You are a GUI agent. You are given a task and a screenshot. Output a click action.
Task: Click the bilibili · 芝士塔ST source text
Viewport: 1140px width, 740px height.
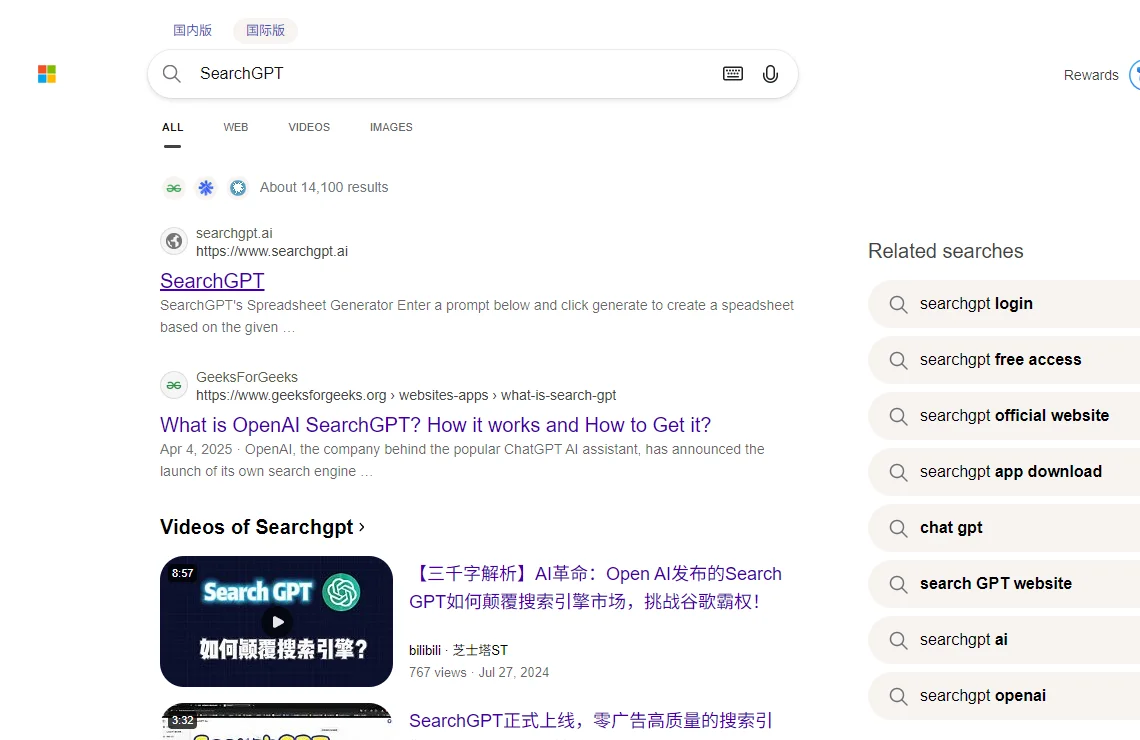(x=458, y=650)
